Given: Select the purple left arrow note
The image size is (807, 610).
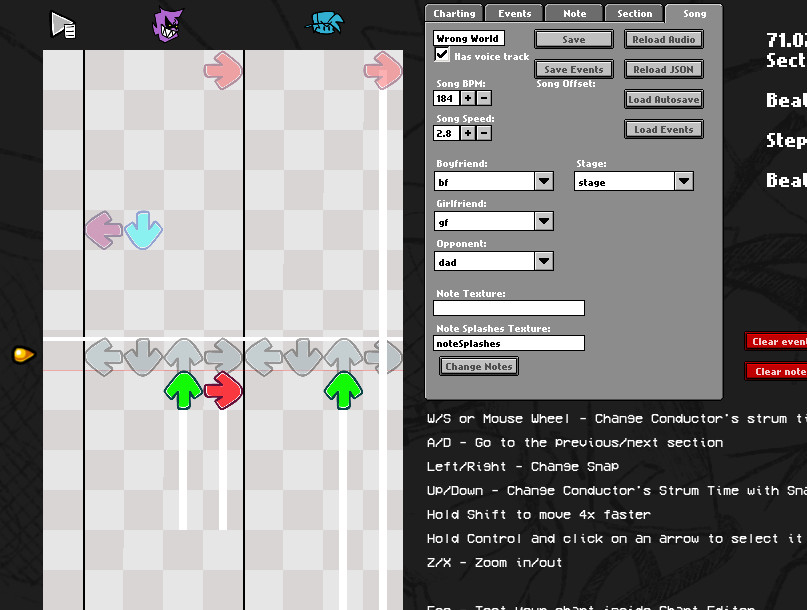Looking at the screenshot, I should 103,230.
